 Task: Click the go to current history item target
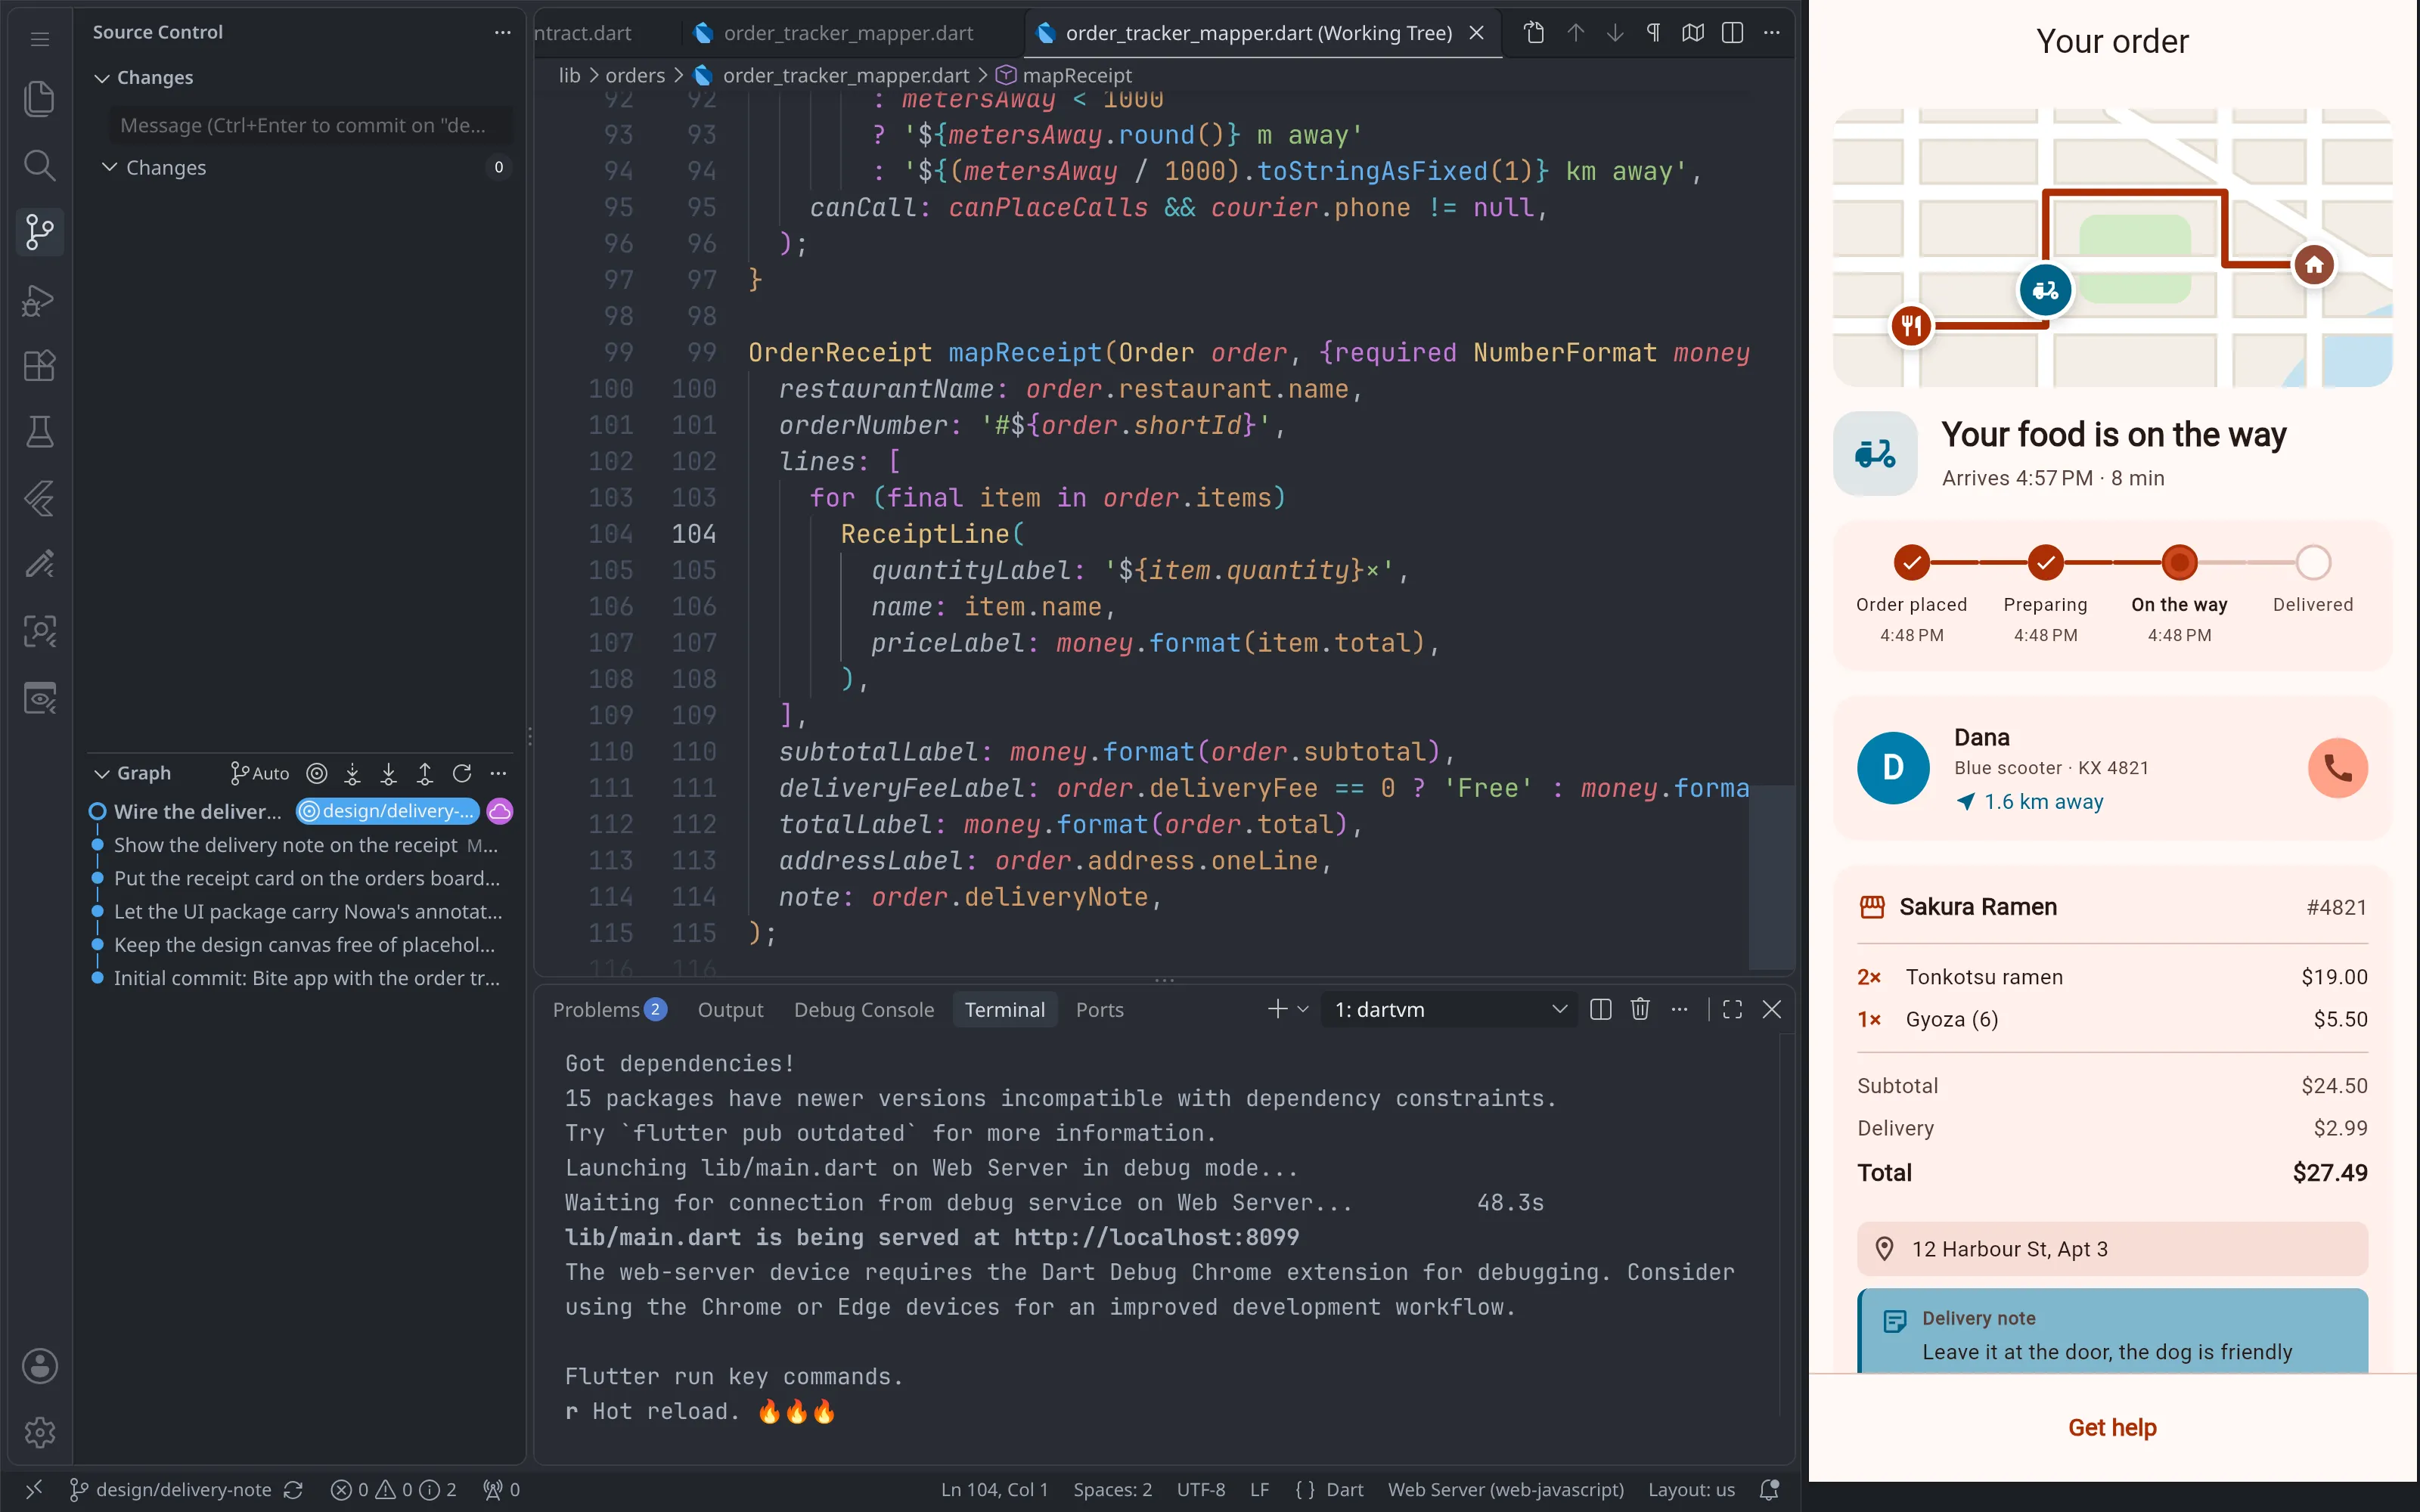pos(316,773)
